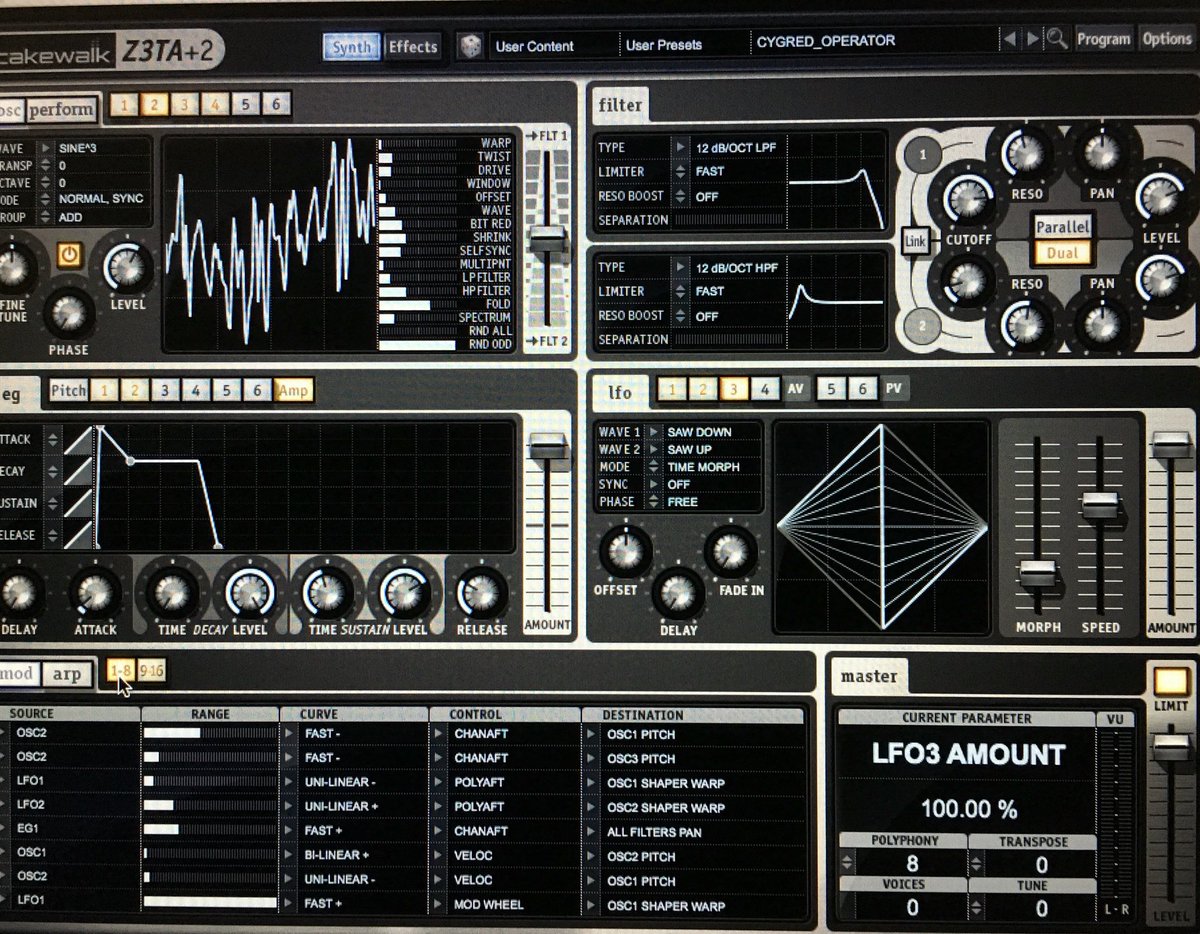The height and width of the screenshot is (934, 1200).
Task: Click the envelope ATTACK knob
Action: point(96,594)
